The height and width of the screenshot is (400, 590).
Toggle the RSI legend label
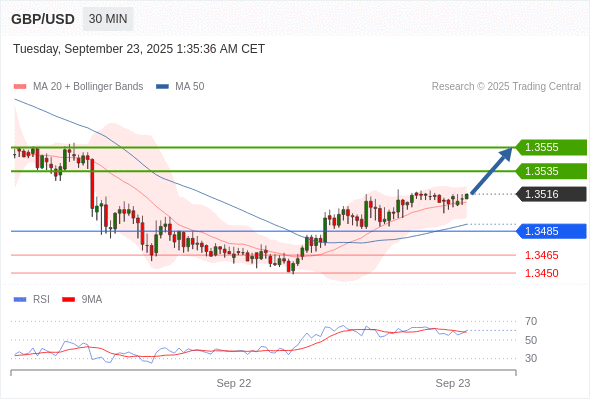click(41, 300)
